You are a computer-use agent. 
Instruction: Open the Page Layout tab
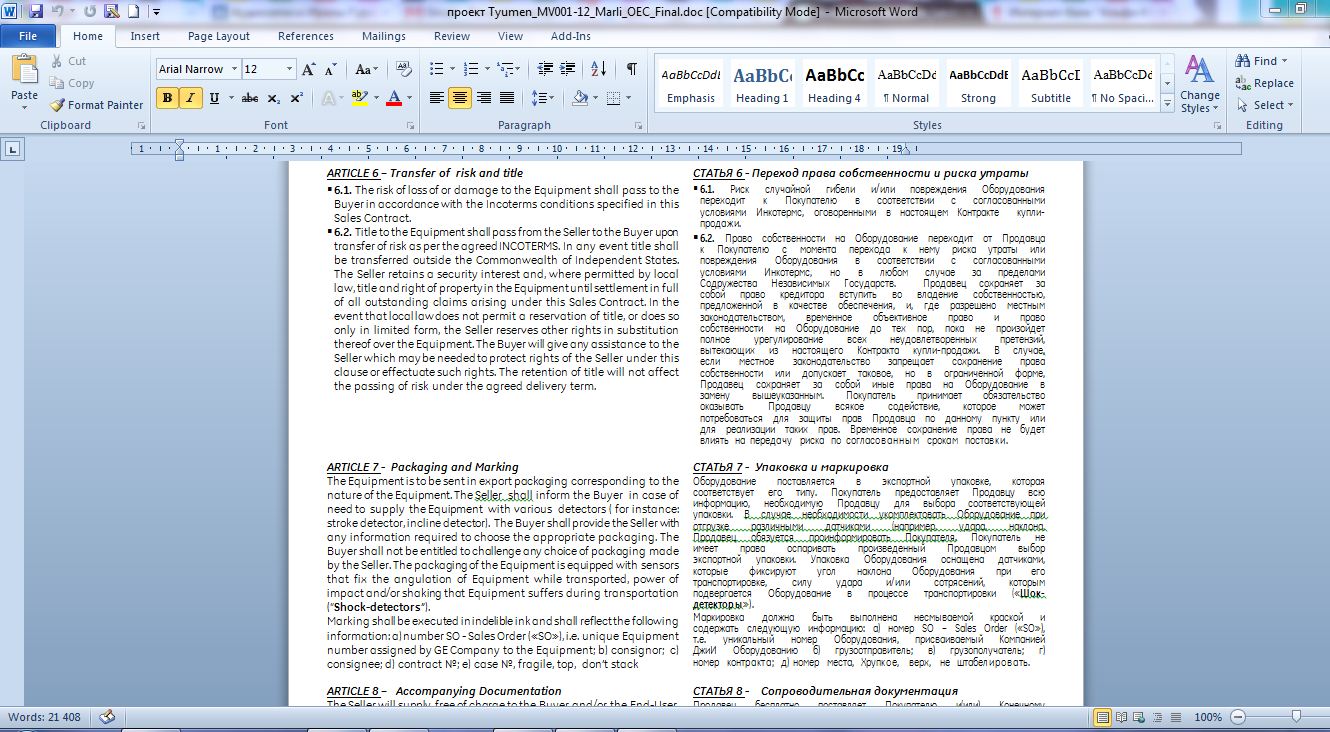tap(219, 36)
